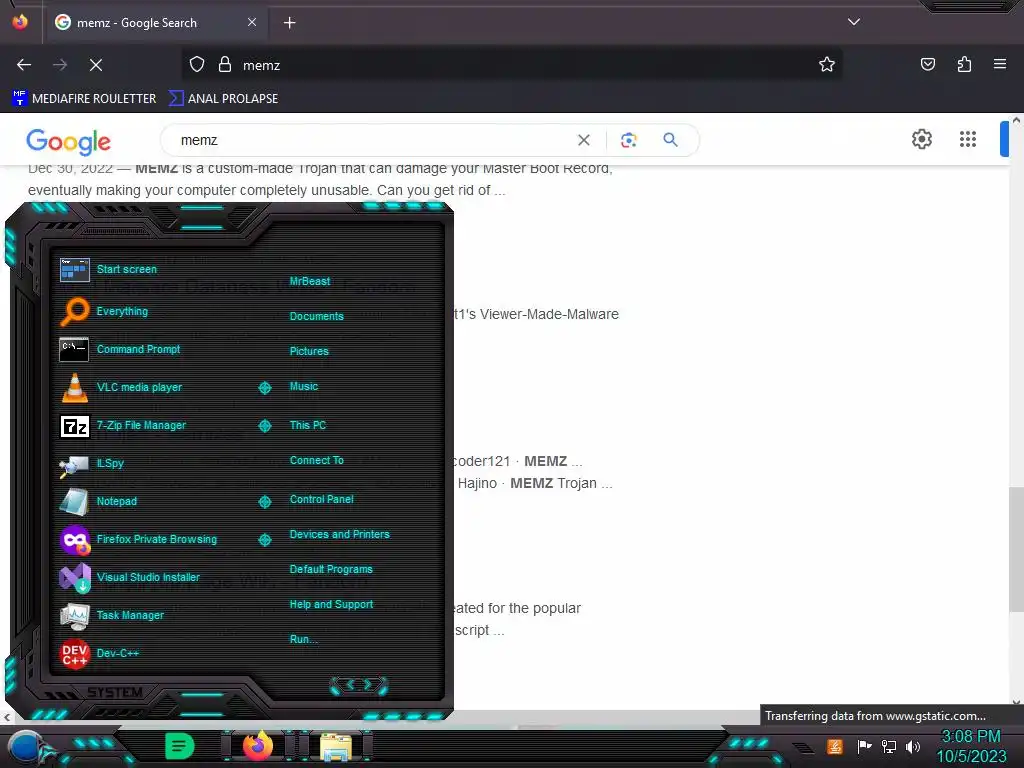Stop loading the page

96,65
